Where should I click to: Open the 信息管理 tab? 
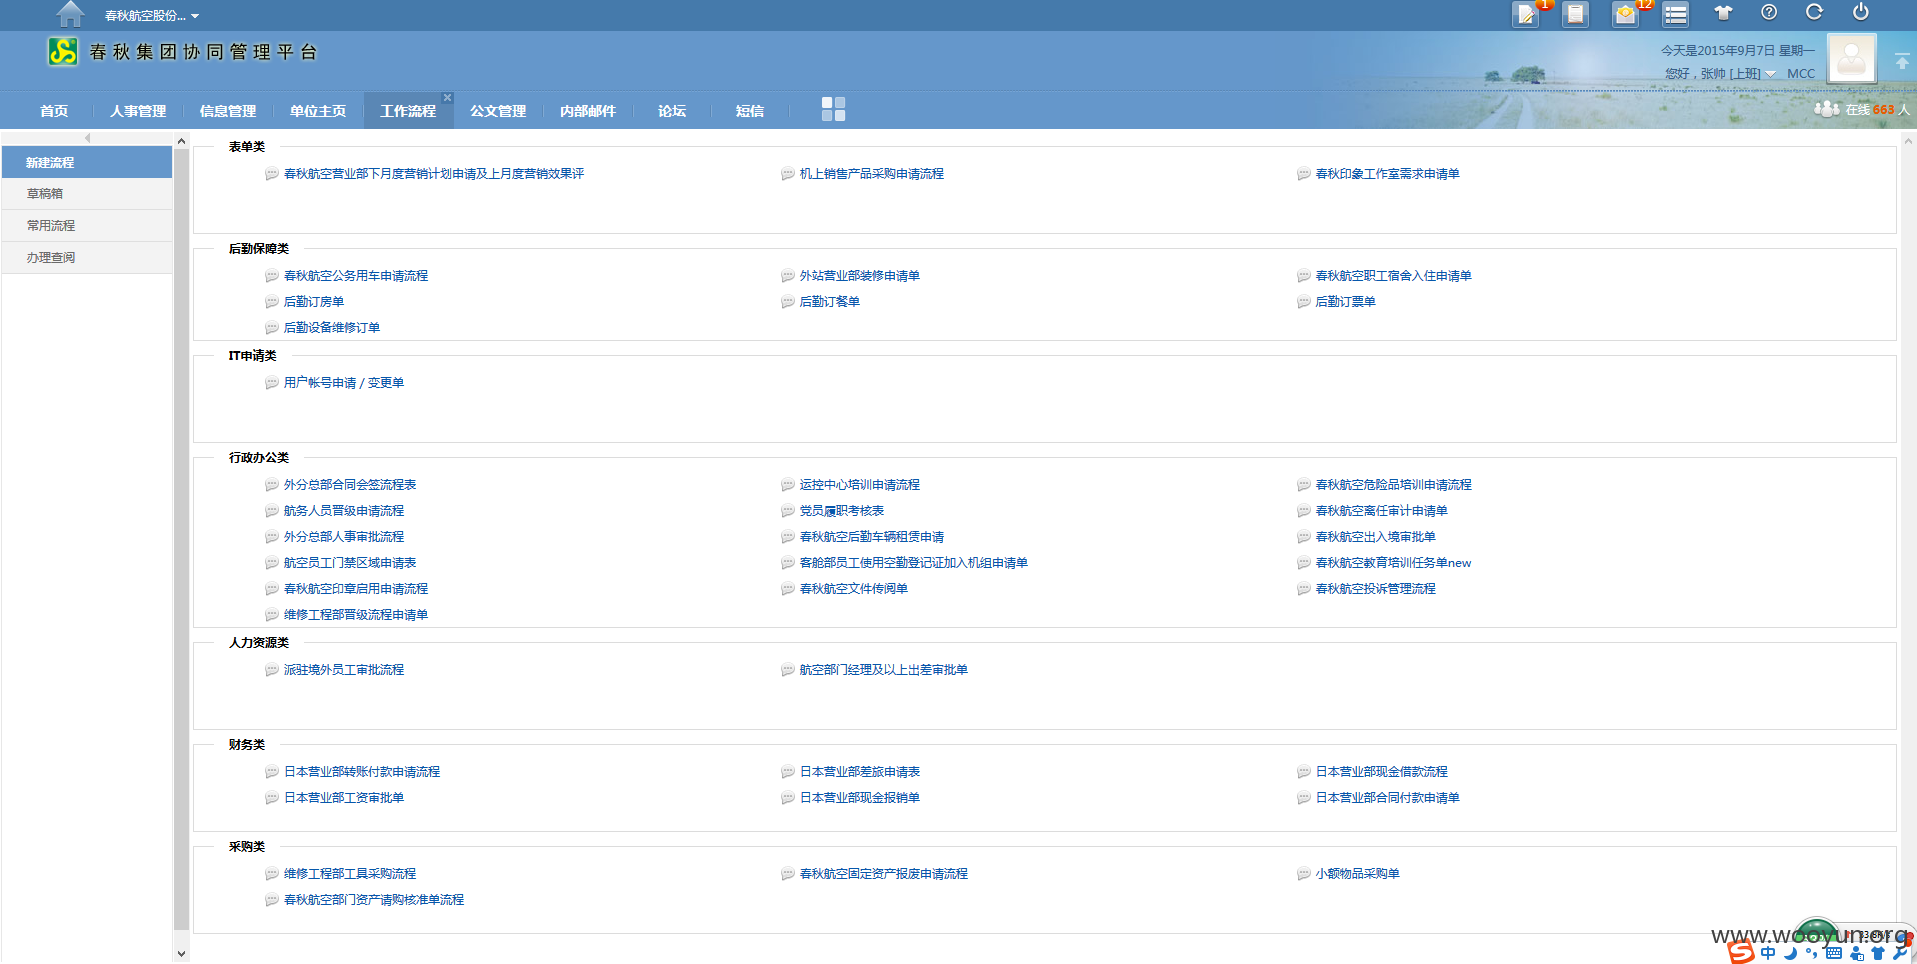[x=228, y=111]
